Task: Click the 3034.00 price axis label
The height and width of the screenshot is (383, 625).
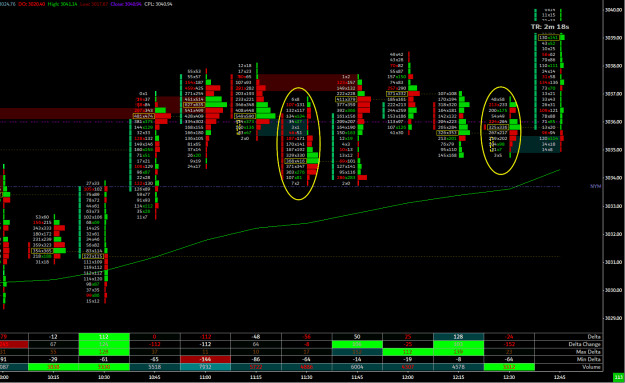Action: [613, 178]
